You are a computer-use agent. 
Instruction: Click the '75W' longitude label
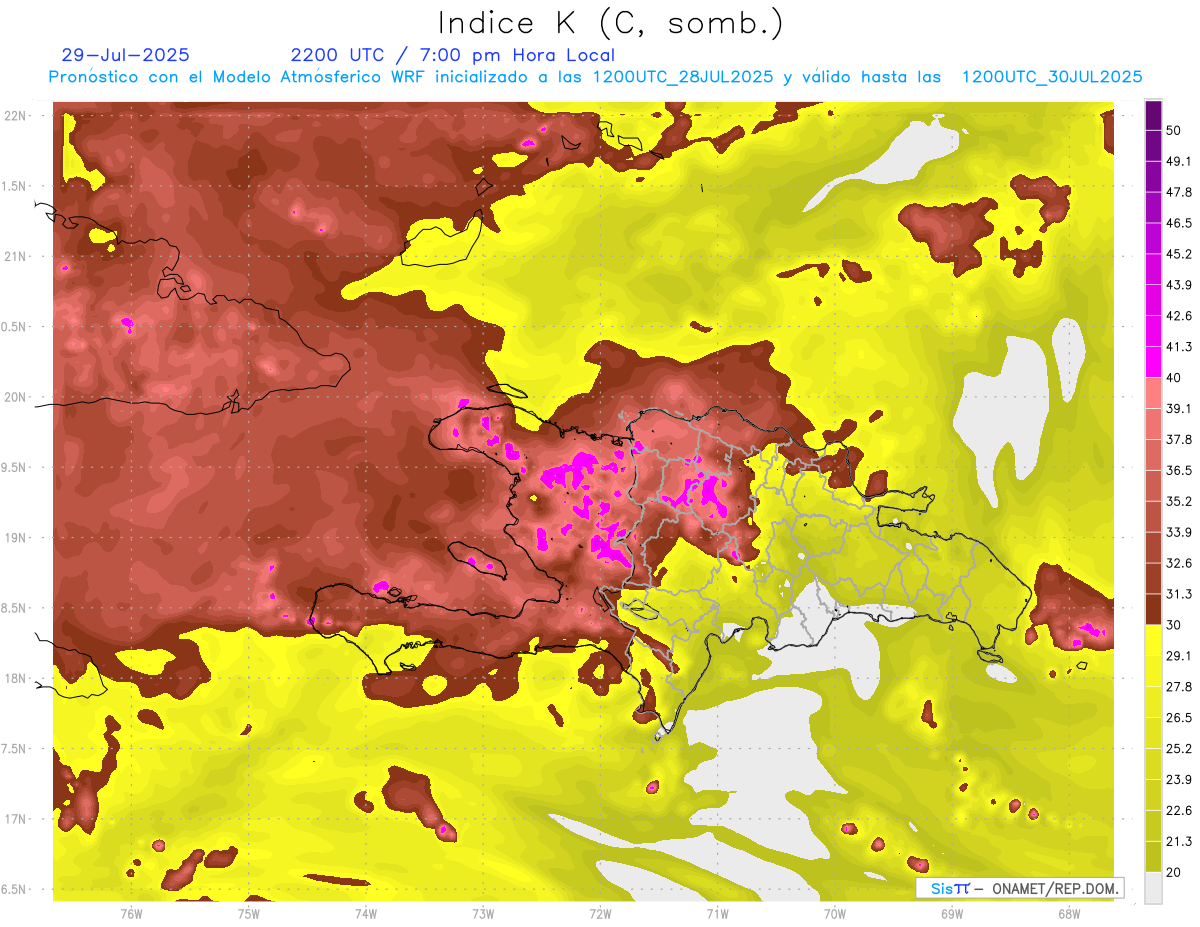click(248, 914)
